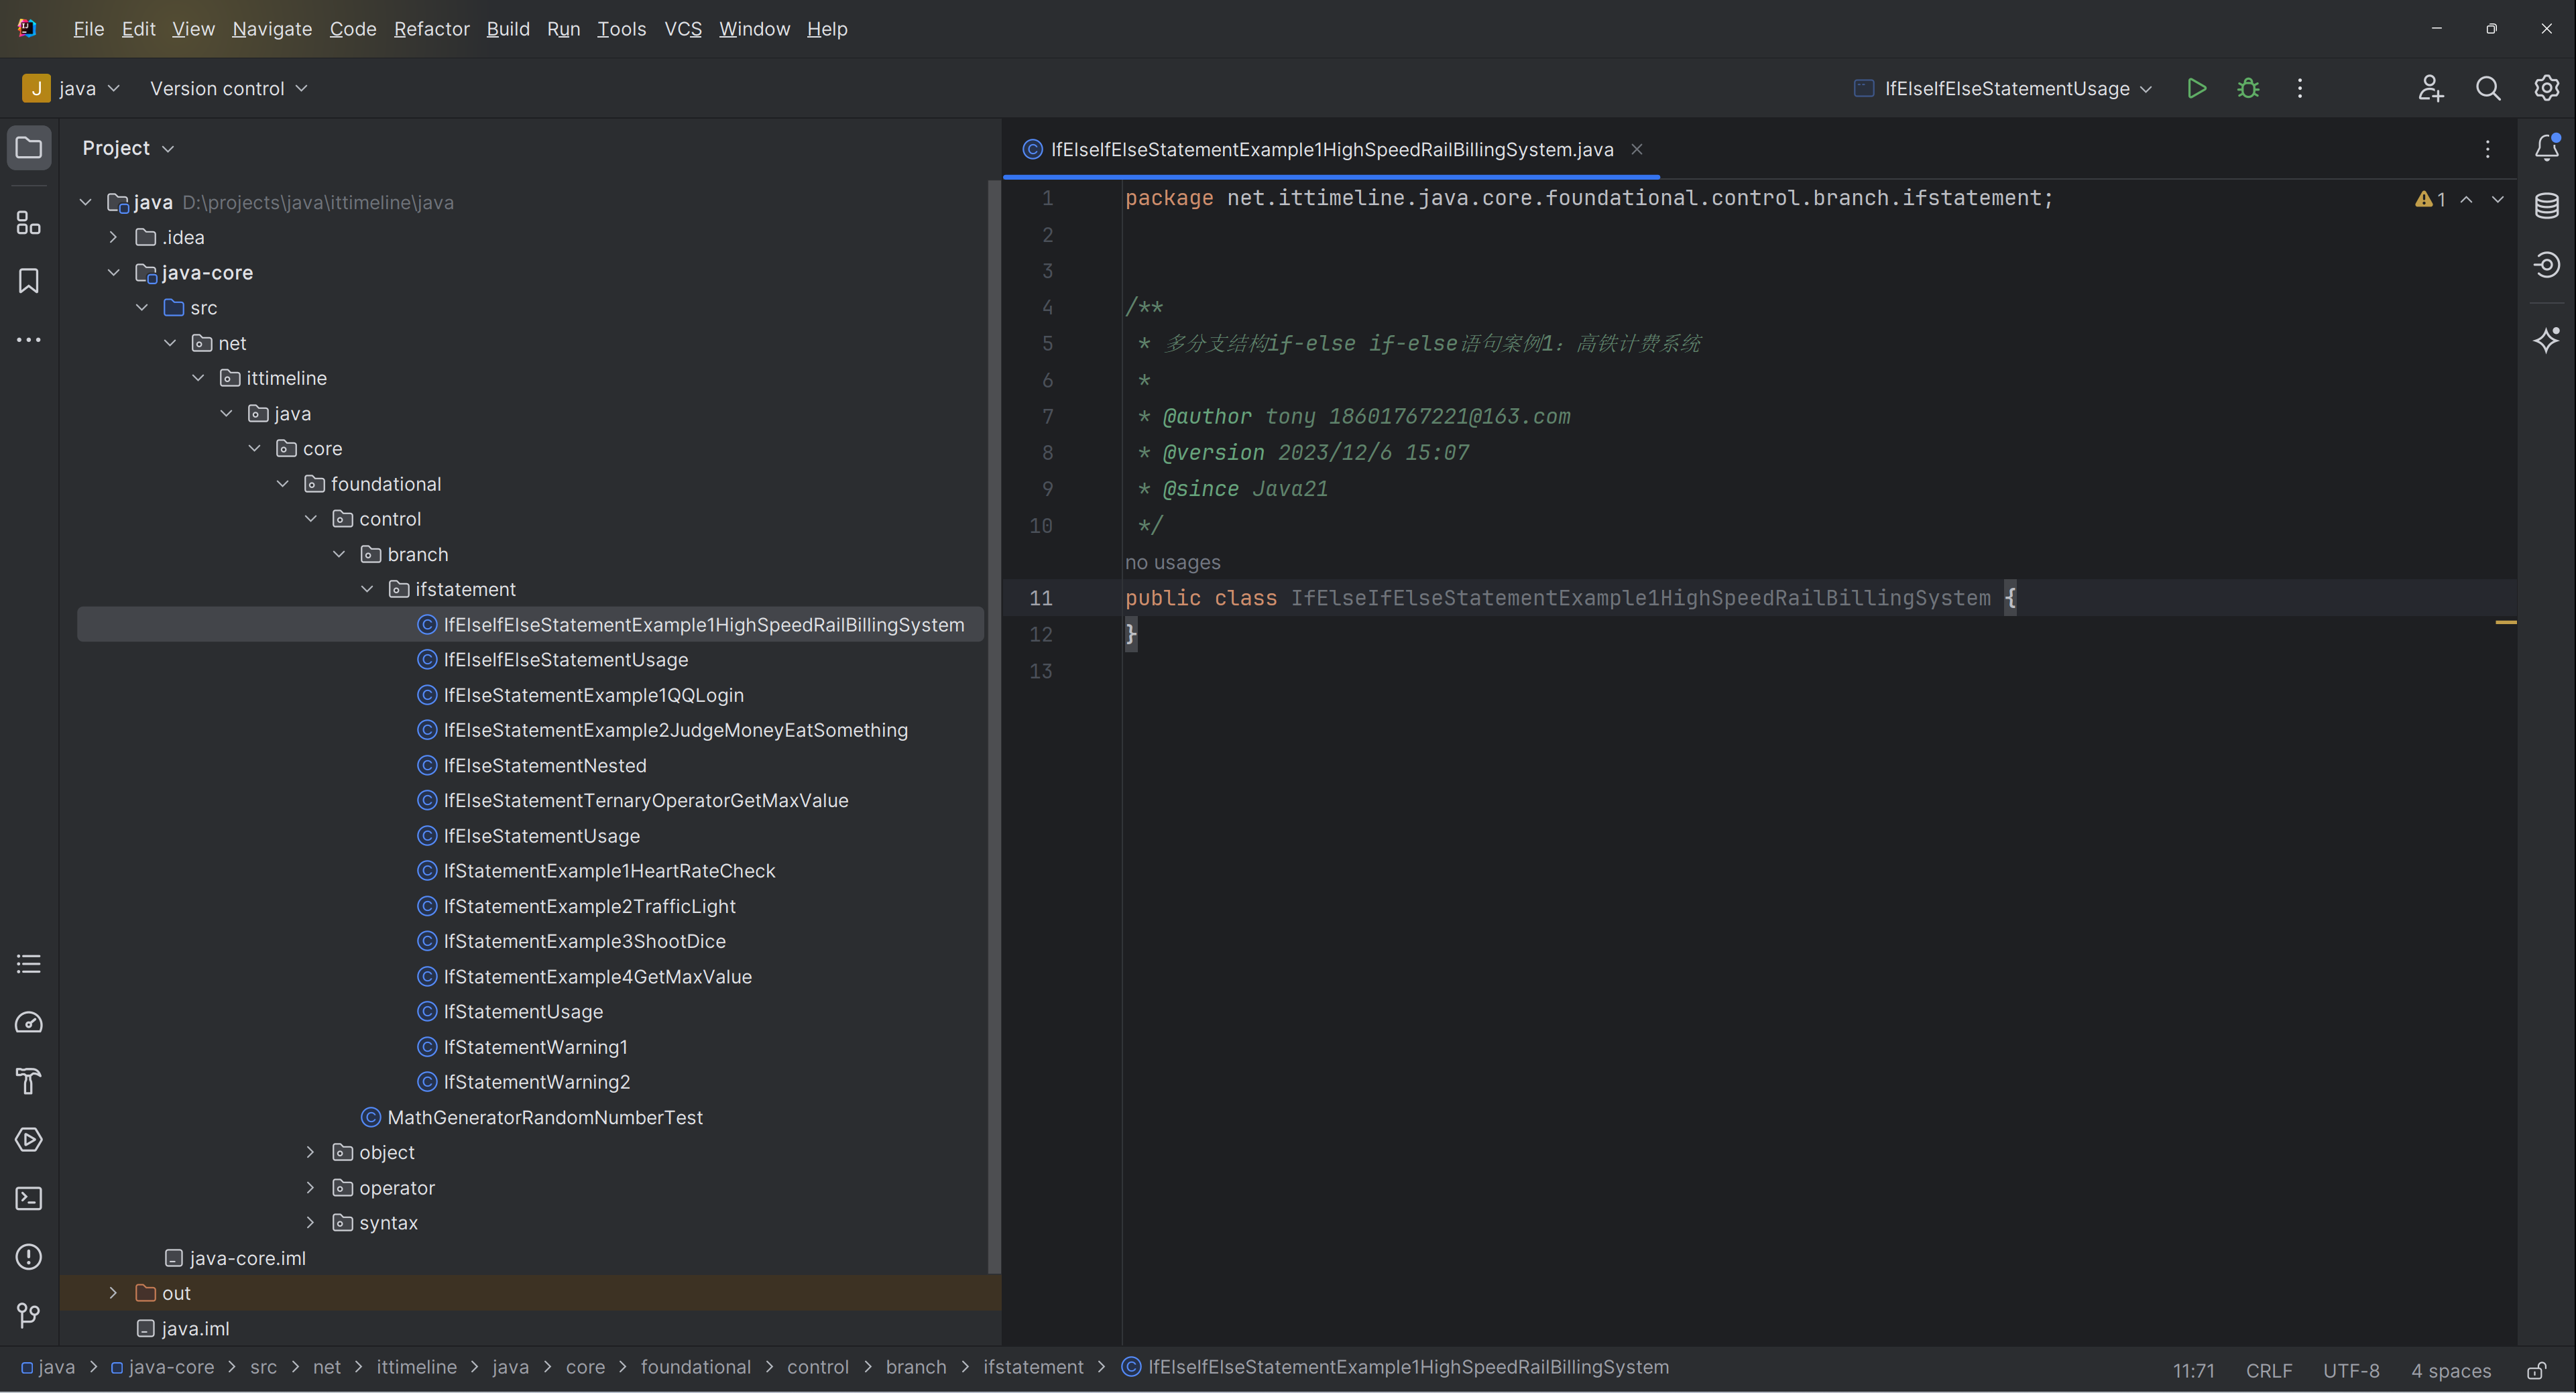This screenshot has width=2576, height=1393.
Task: Open the File menu
Action: 88,29
